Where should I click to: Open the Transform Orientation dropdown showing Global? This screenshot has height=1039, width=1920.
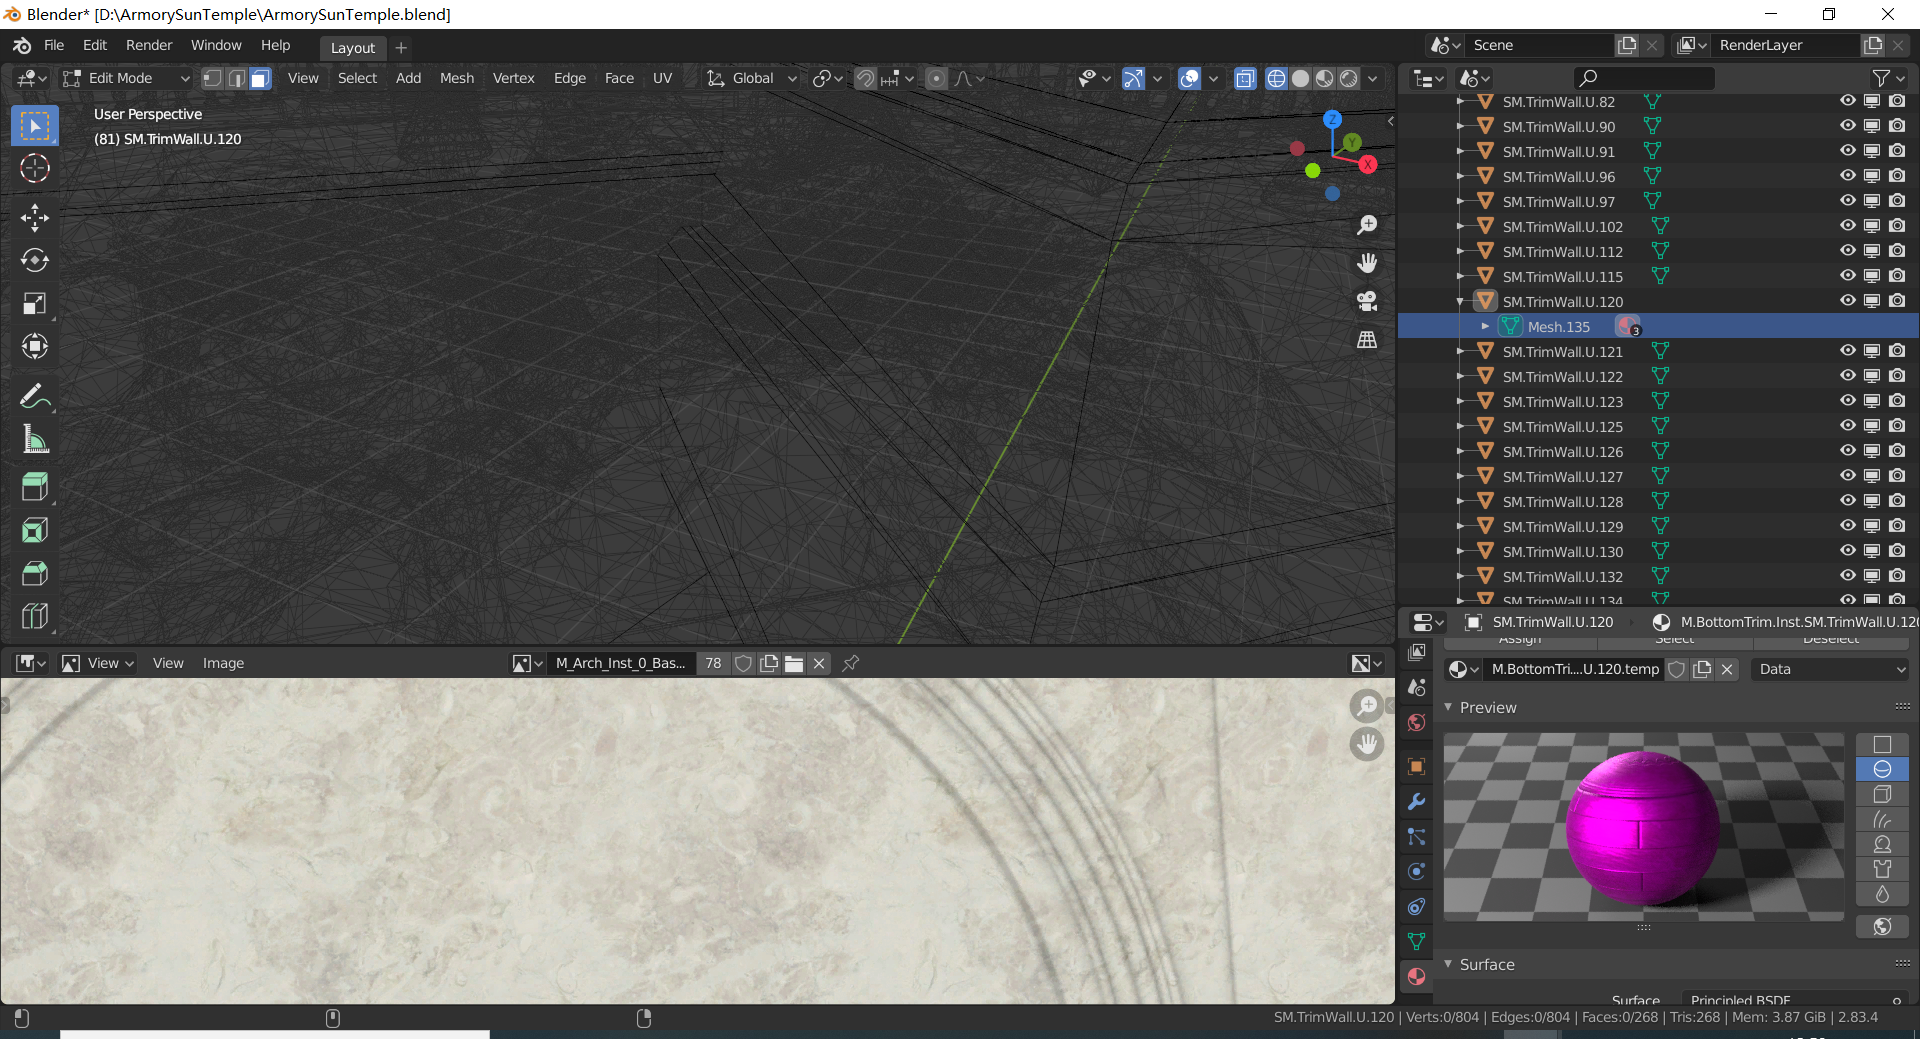point(750,78)
